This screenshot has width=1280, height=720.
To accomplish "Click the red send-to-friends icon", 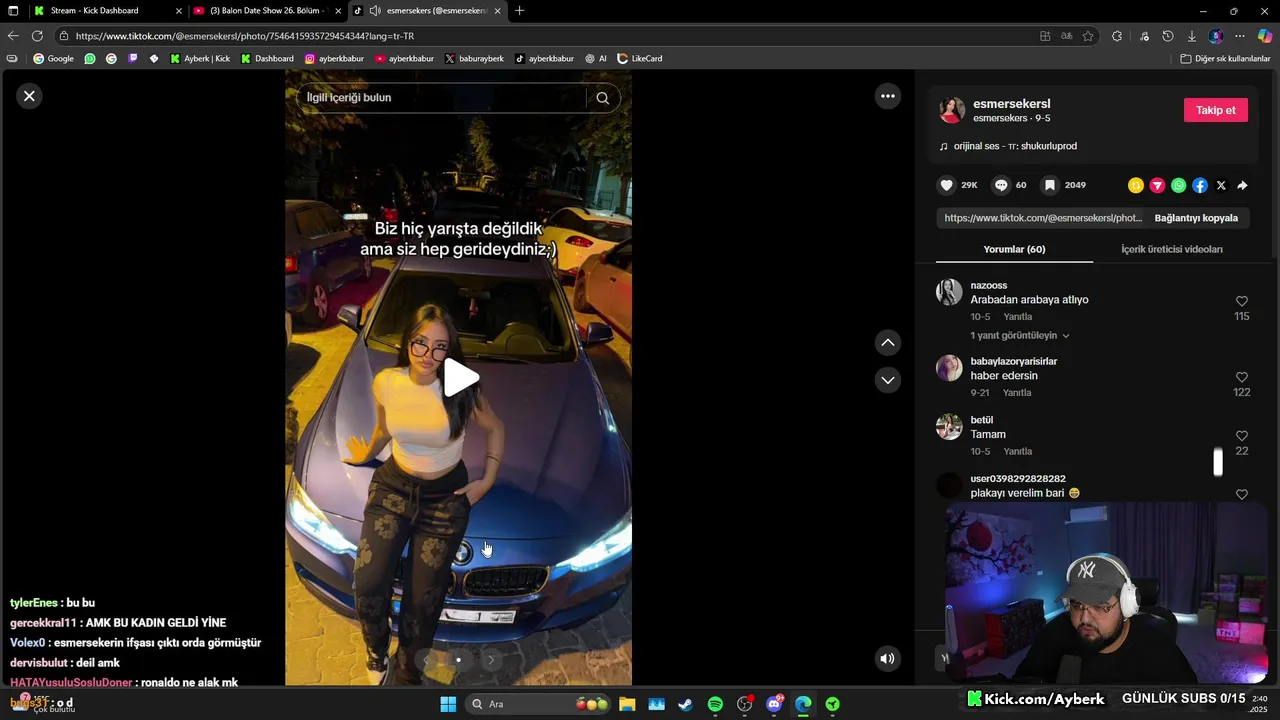I will [1157, 185].
